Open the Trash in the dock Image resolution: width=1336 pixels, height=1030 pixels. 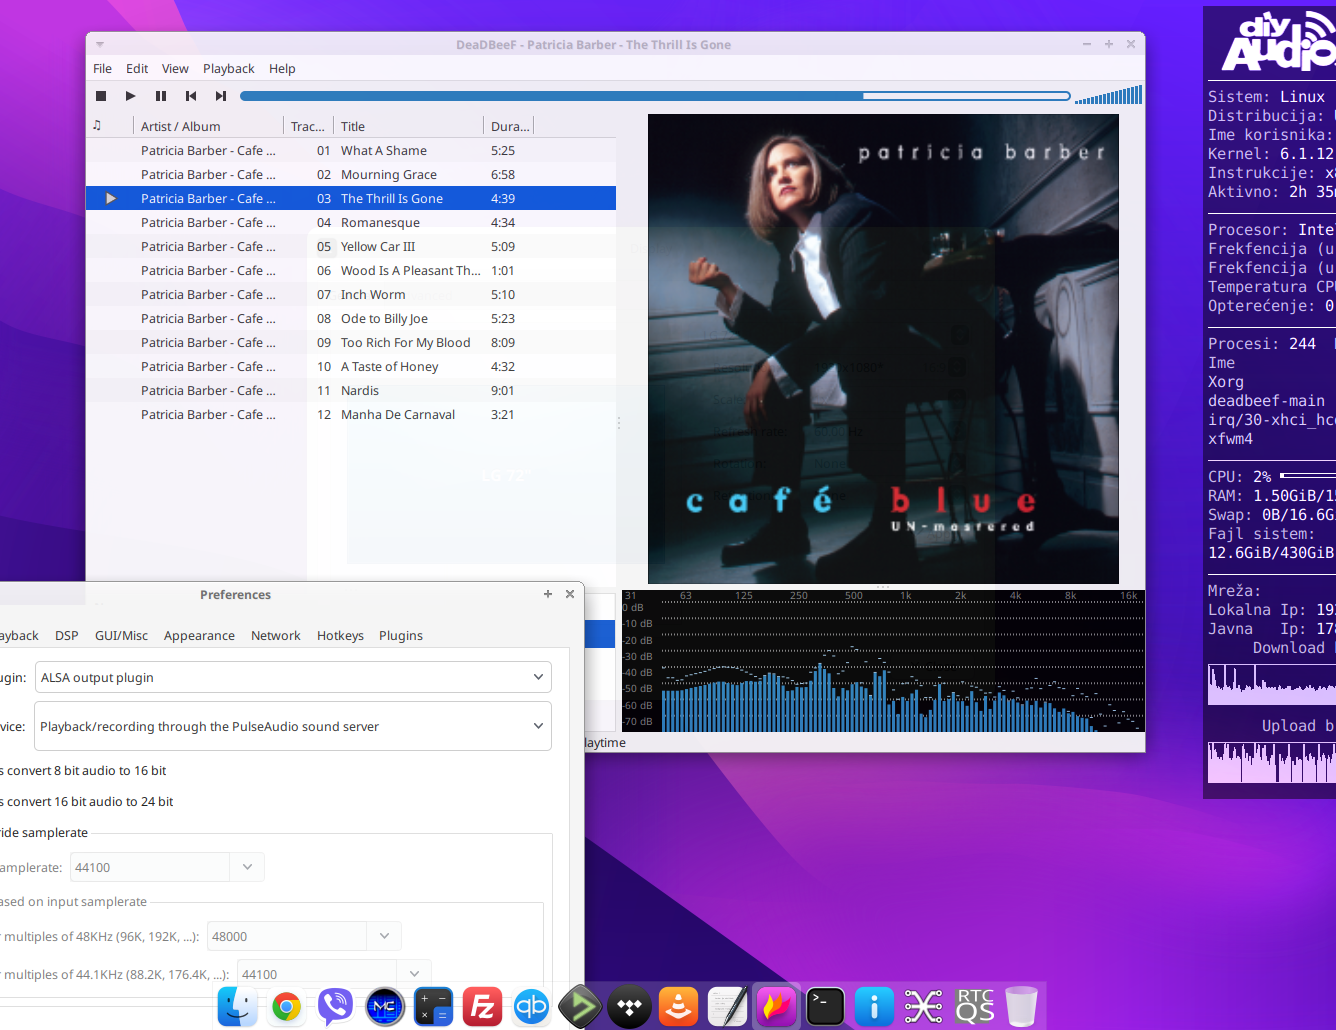[1021, 1007]
